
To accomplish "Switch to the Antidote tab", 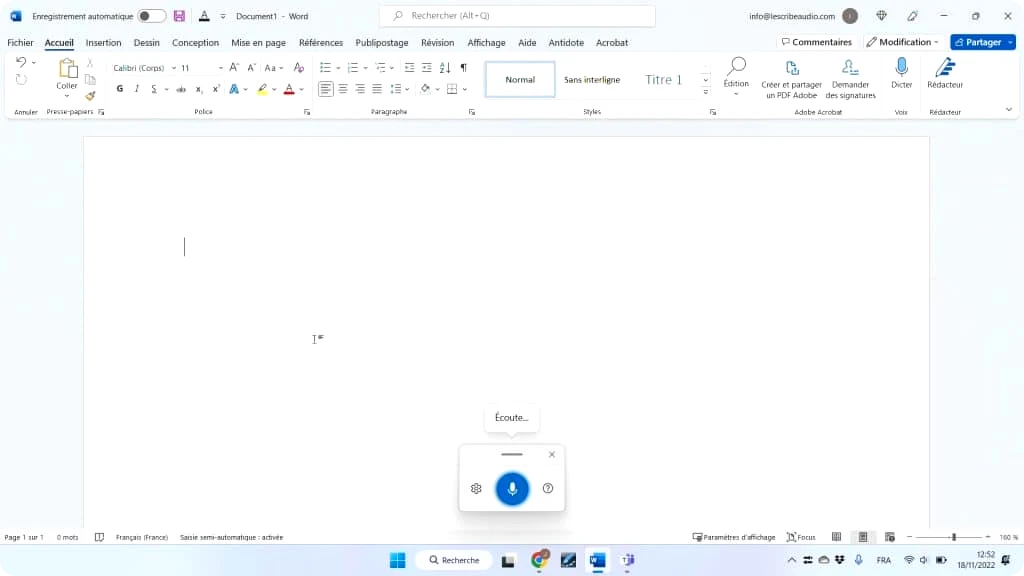I will point(566,42).
